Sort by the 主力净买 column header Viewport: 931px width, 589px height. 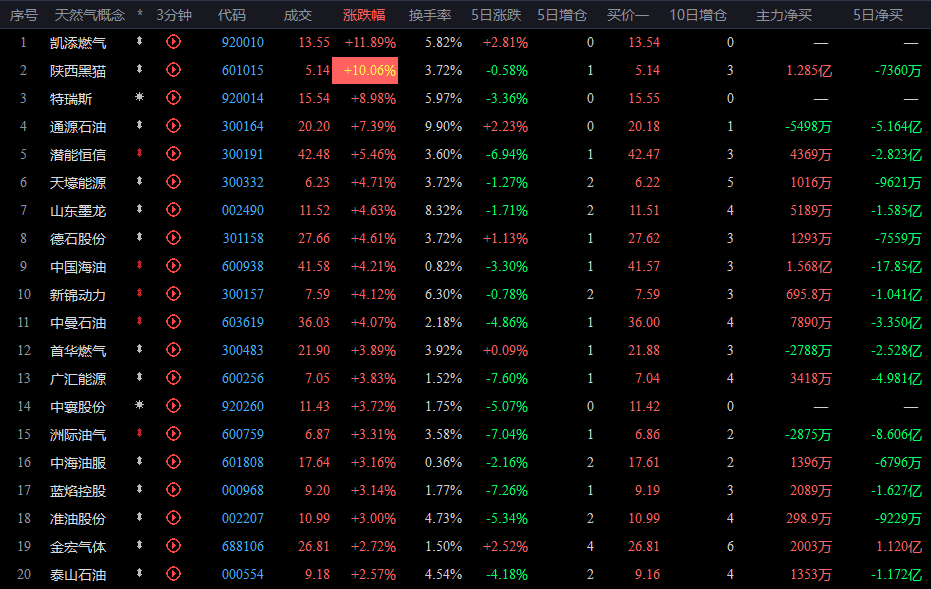[x=784, y=15]
